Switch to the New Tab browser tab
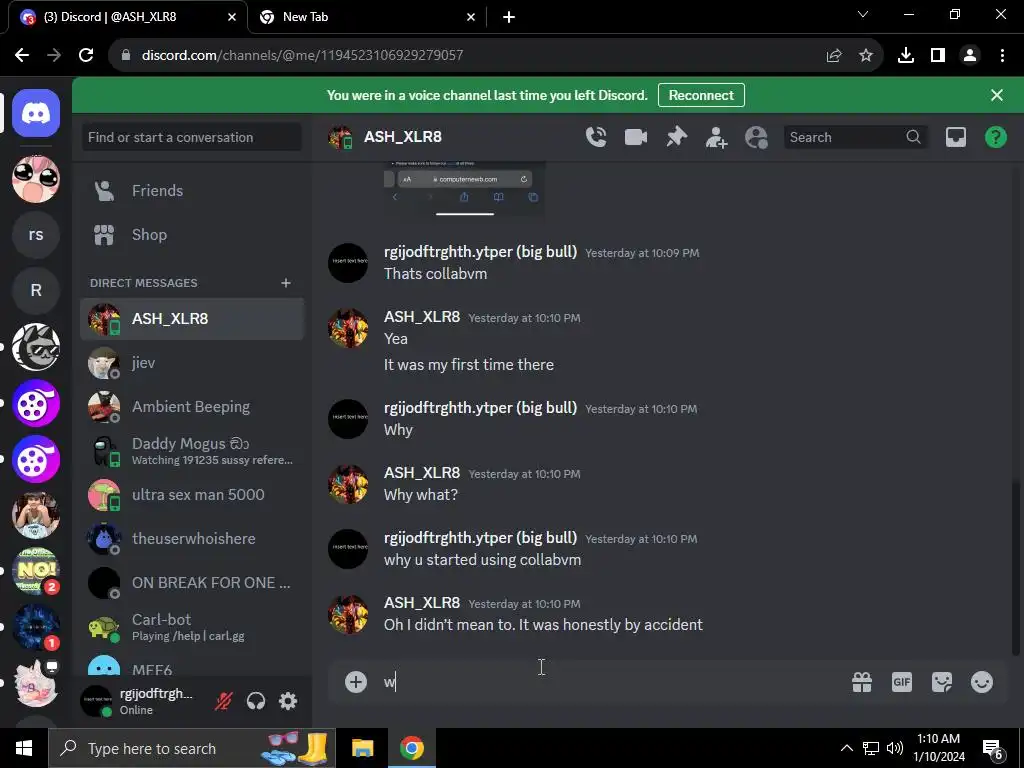 [x=367, y=17]
